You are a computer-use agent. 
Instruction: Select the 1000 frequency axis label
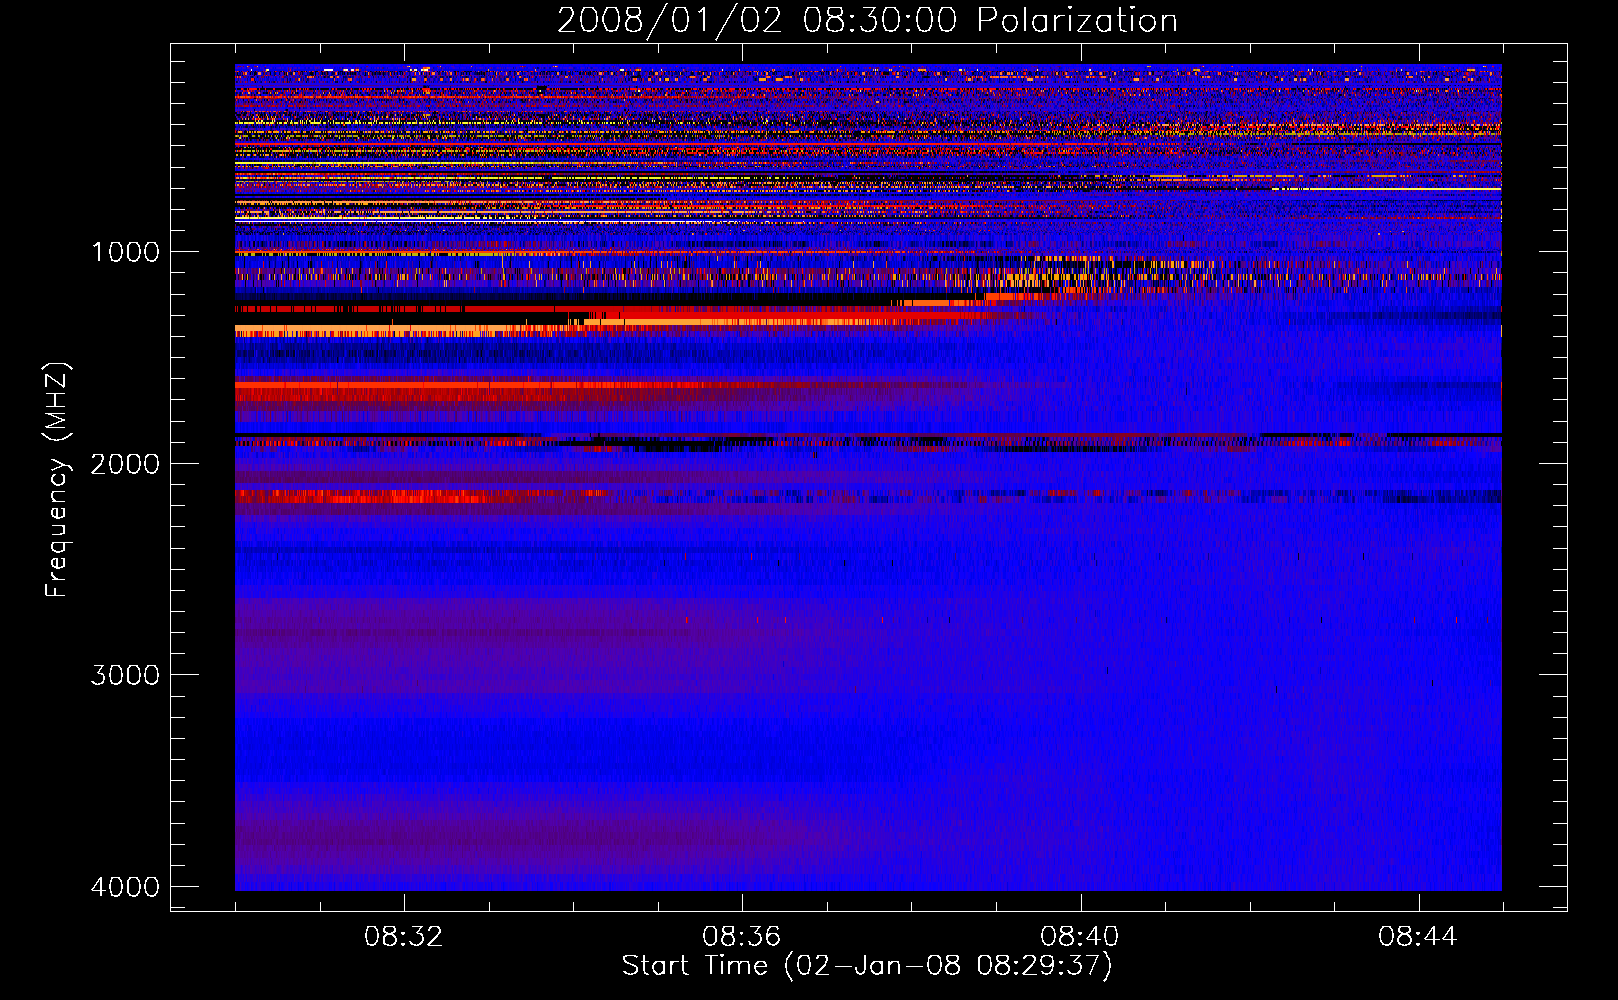(125, 252)
